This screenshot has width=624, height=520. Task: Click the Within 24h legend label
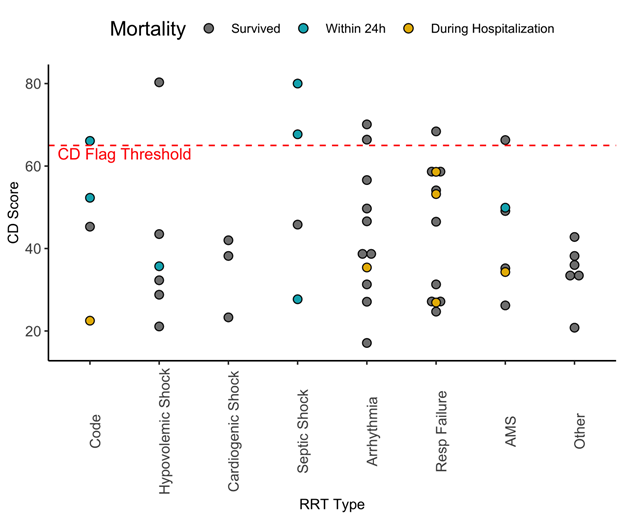[x=356, y=29]
